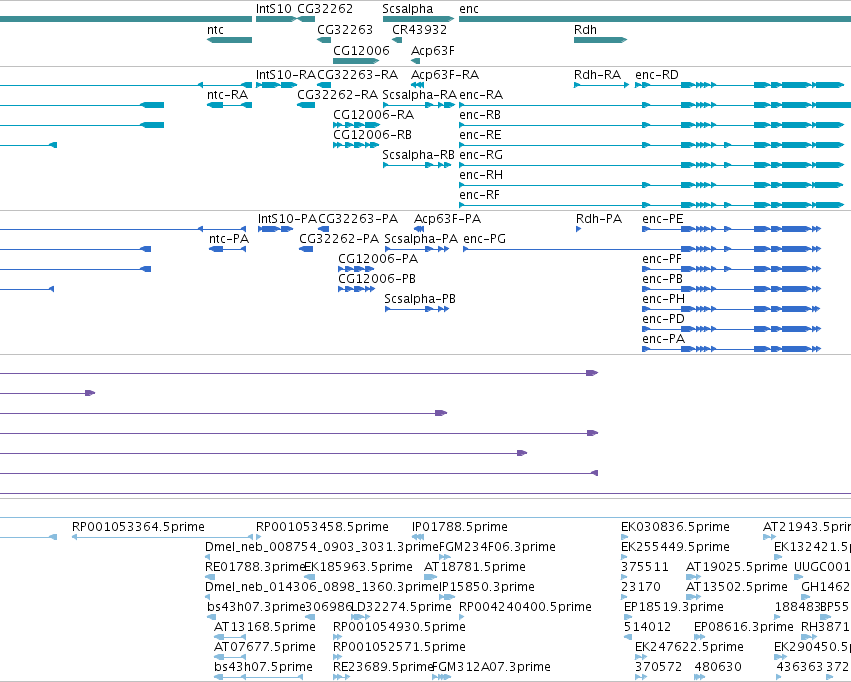851x682 pixels.
Task: Click the EK030836.5prime EST label
Action: click(675, 527)
